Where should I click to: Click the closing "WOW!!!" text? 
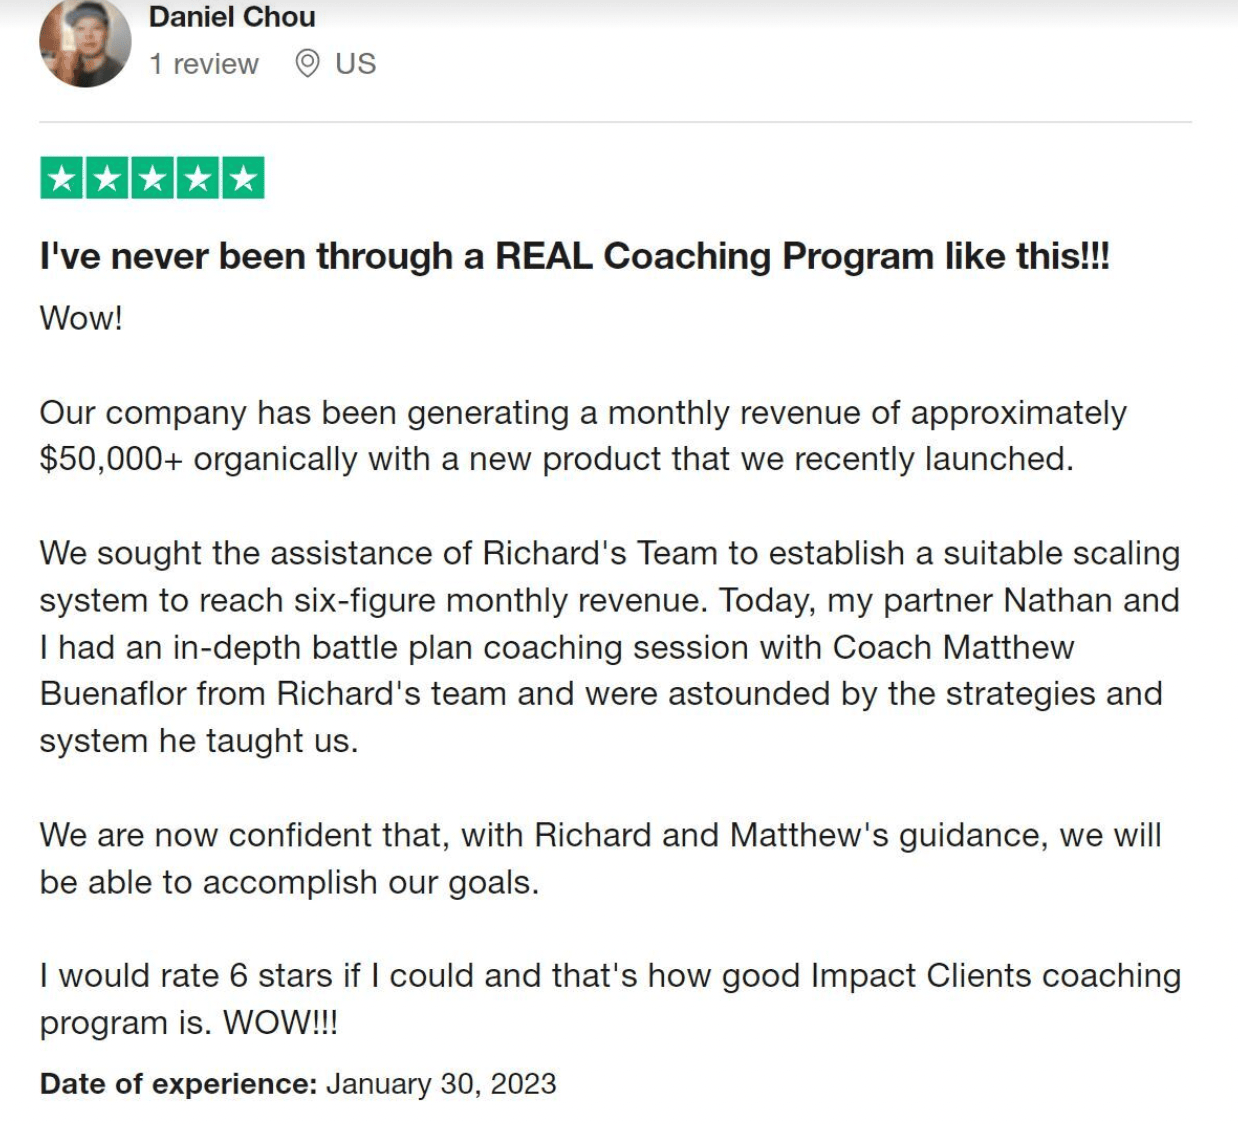coord(280,1023)
